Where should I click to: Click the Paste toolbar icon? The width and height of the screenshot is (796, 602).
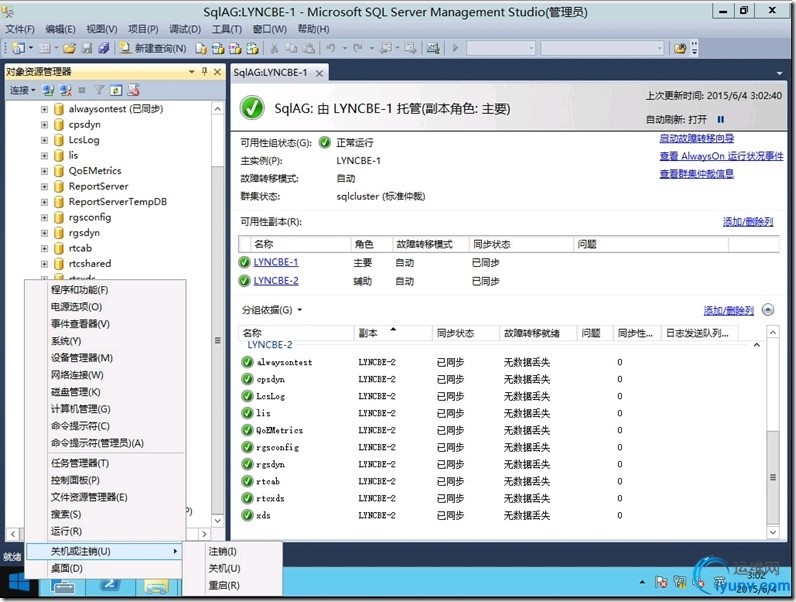(x=308, y=48)
